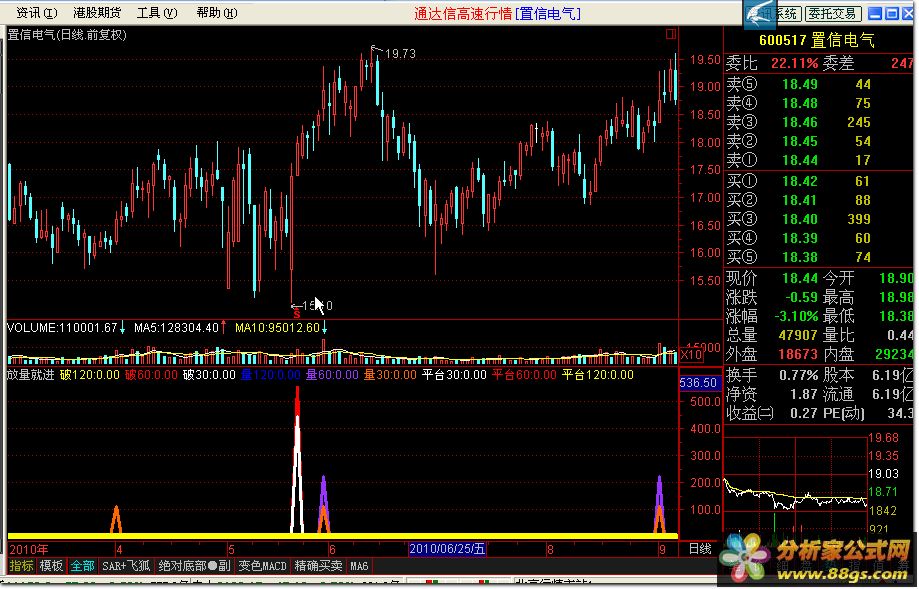Open the 资讯(I) menu

(36, 12)
